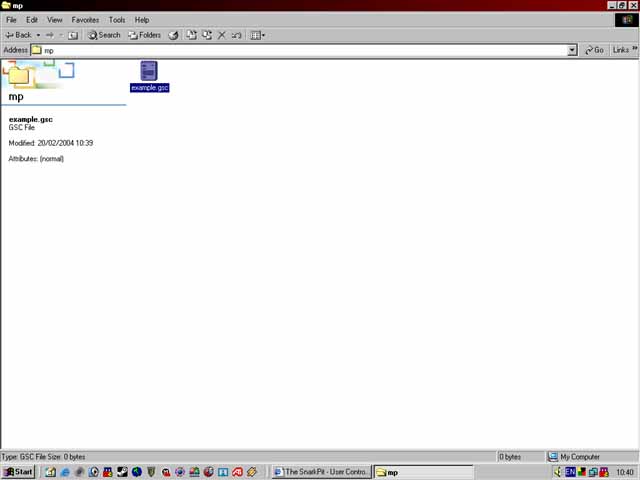The width and height of the screenshot is (640, 480).
Task: Click the History toolbar icon
Action: click(173, 35)
